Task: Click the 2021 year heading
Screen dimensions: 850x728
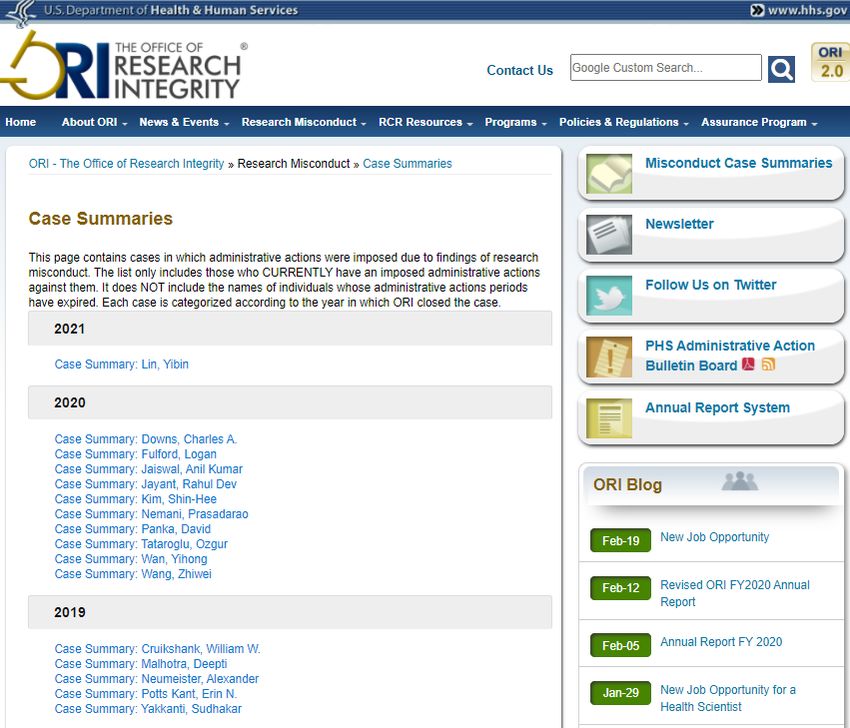Action: (x=290, y=328)
